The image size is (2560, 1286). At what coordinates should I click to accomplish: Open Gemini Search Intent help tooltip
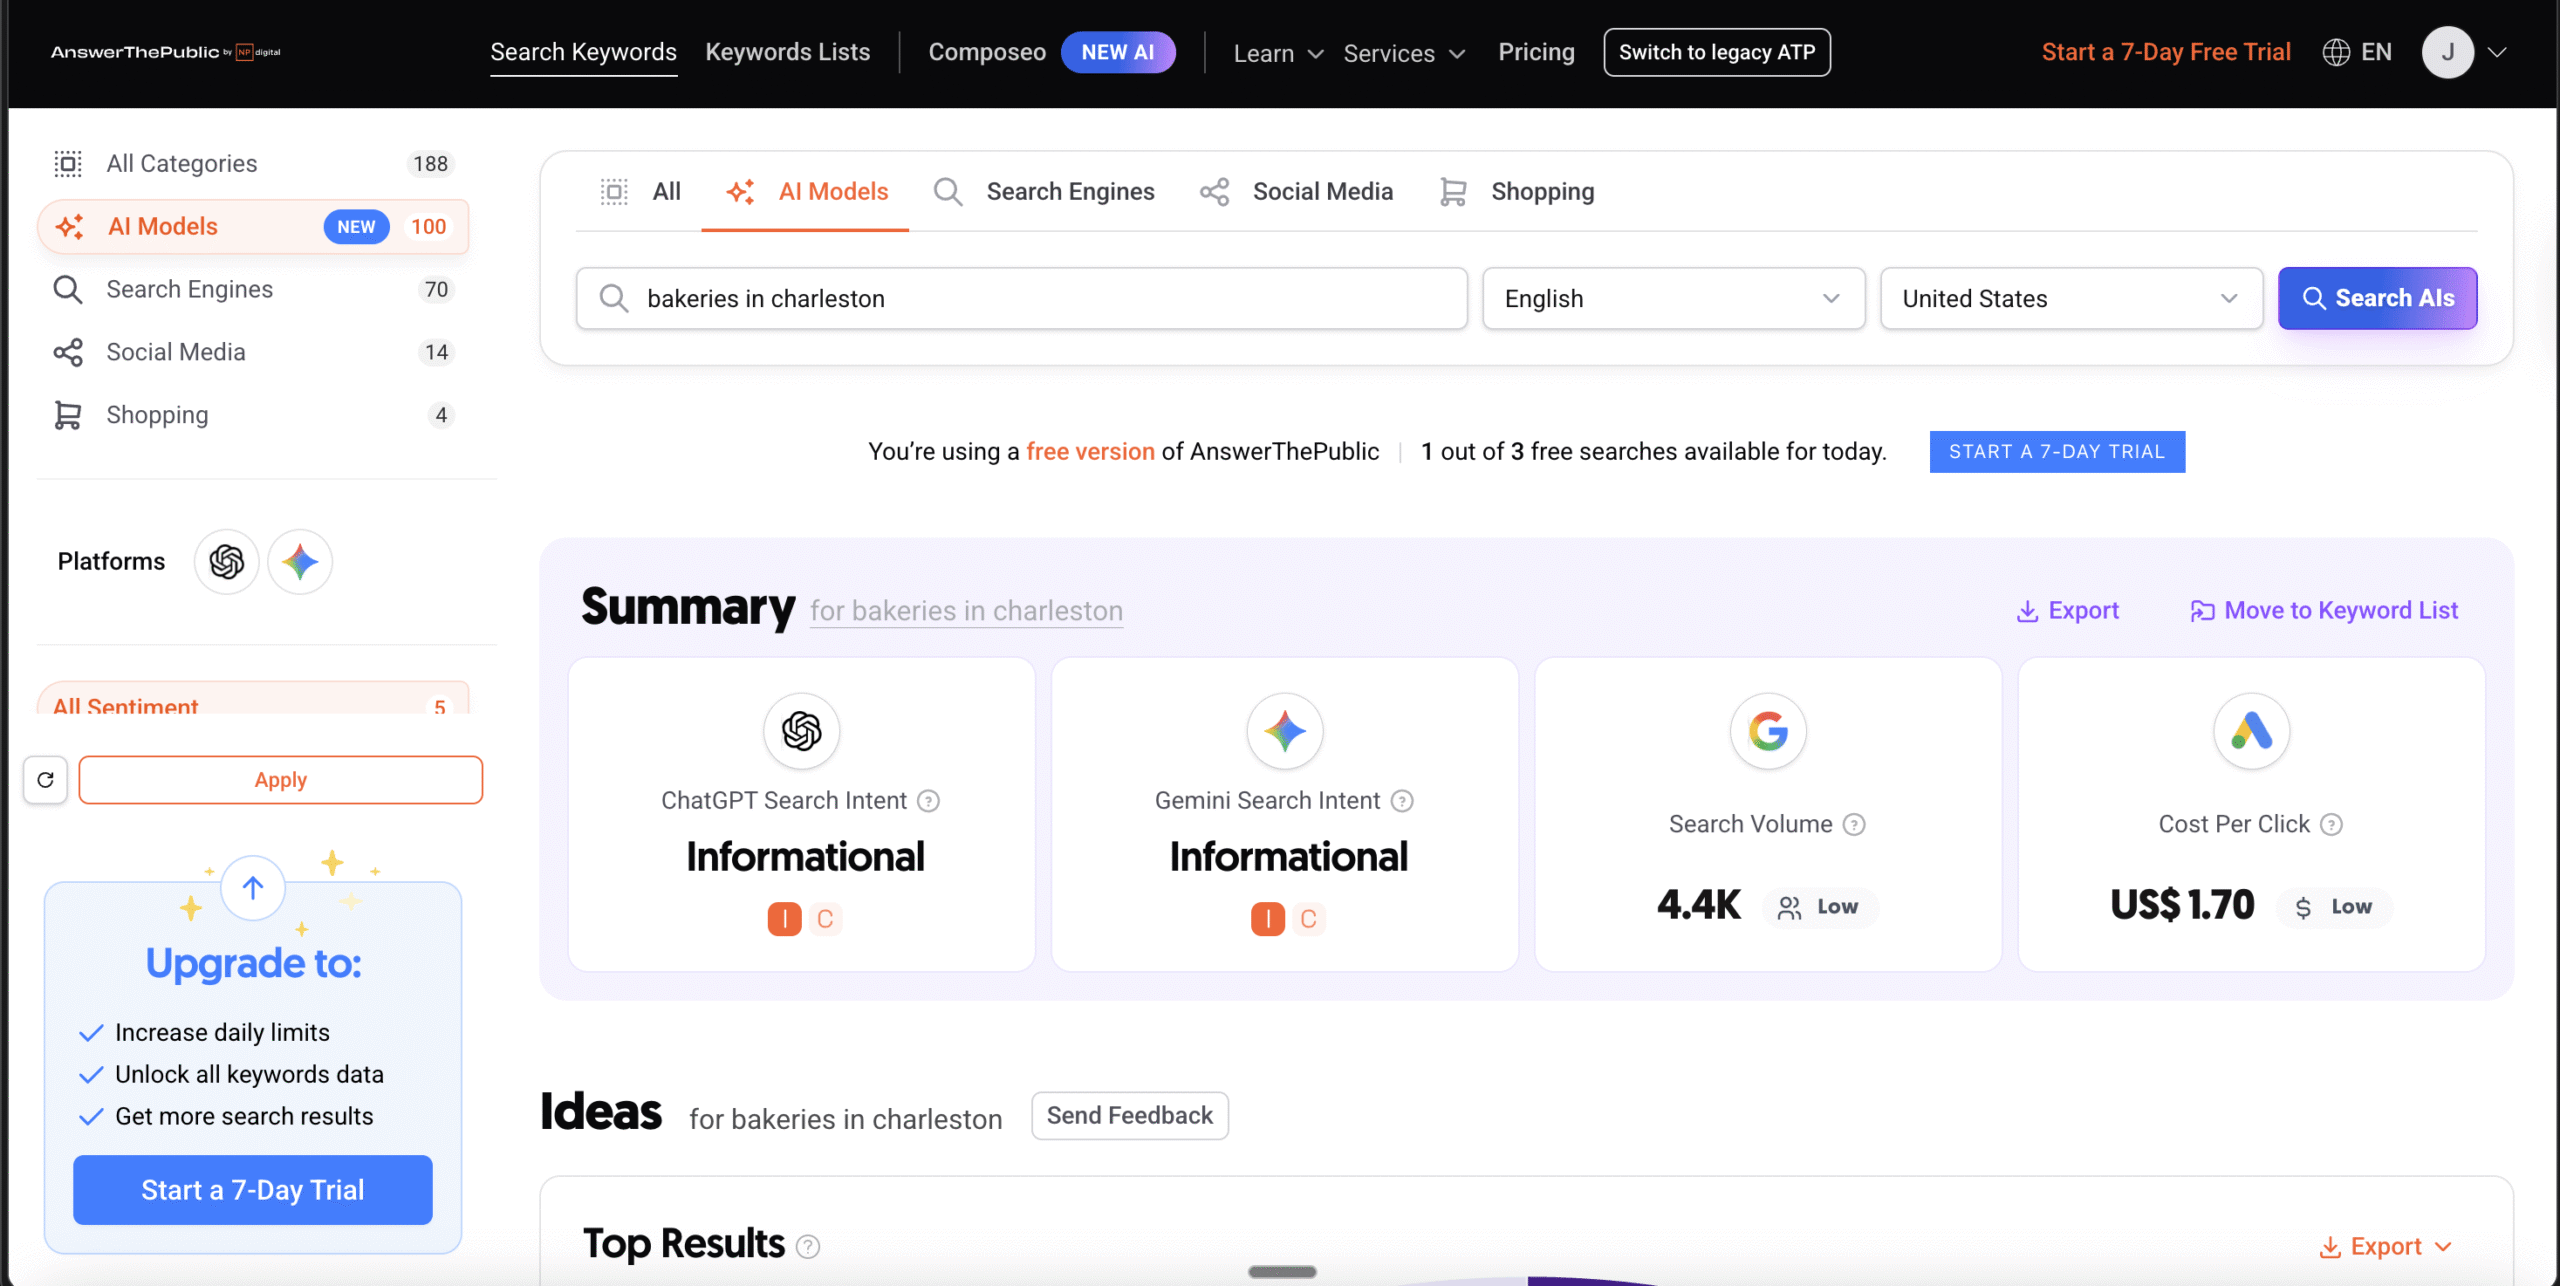pyautogui.click(x=1403, y=801)
